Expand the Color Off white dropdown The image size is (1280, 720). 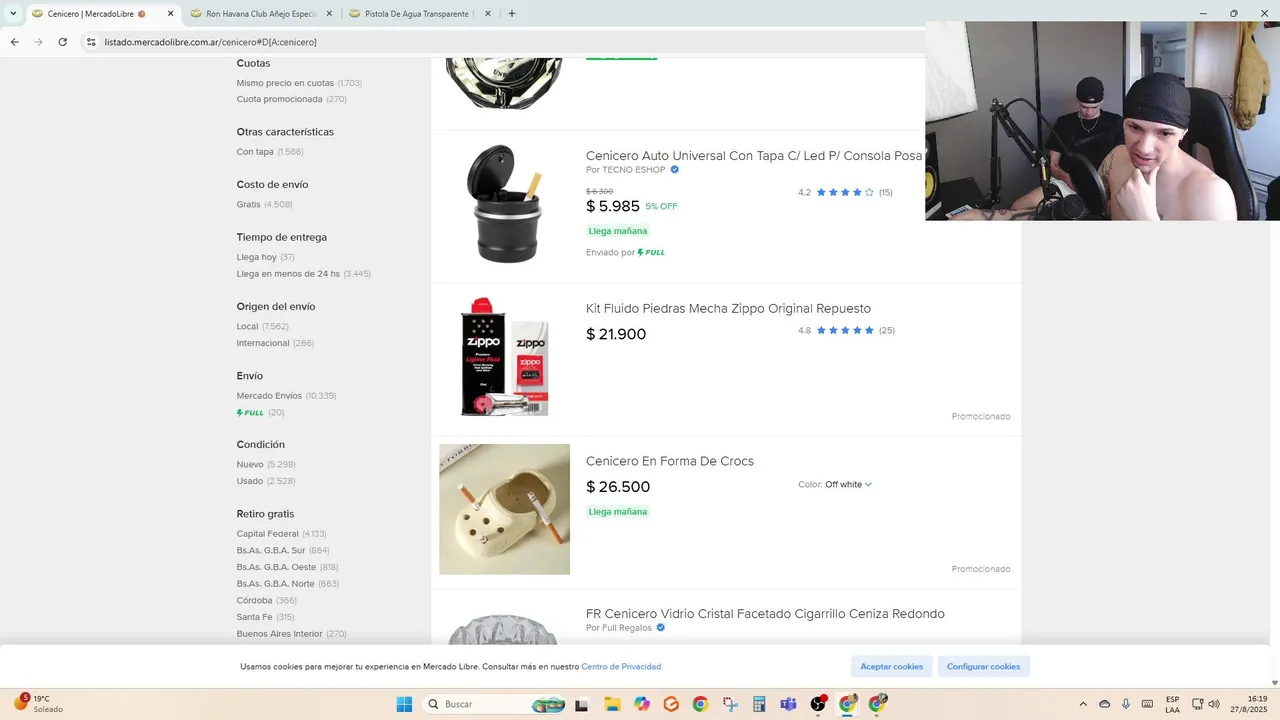[835, 484]
